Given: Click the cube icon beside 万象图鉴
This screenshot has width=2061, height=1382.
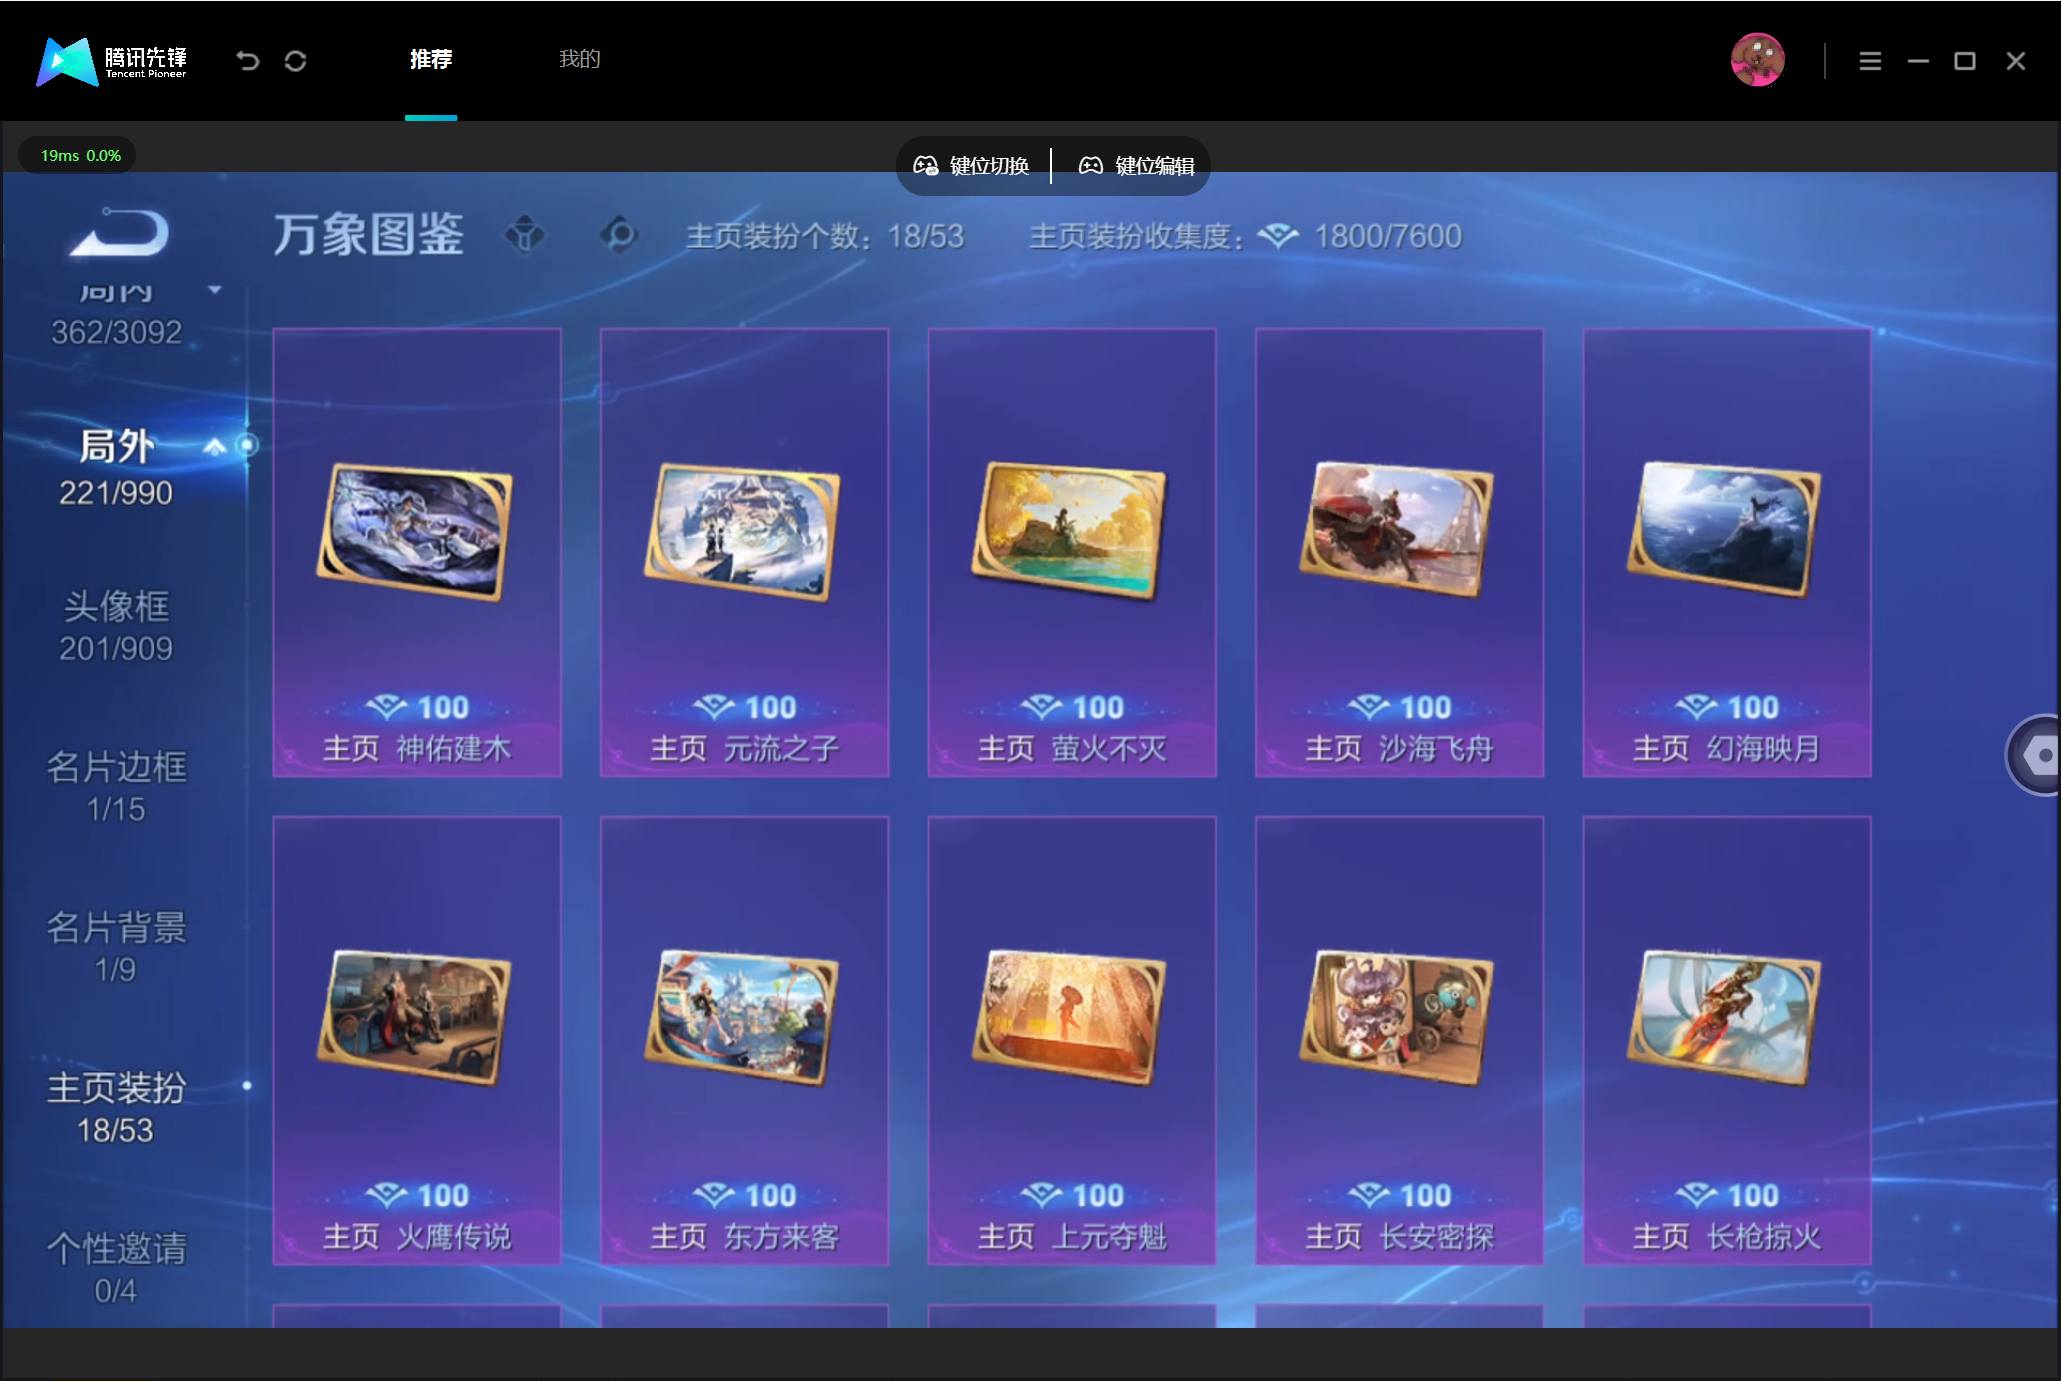Looking at the screenshot, I should [525, 236].
